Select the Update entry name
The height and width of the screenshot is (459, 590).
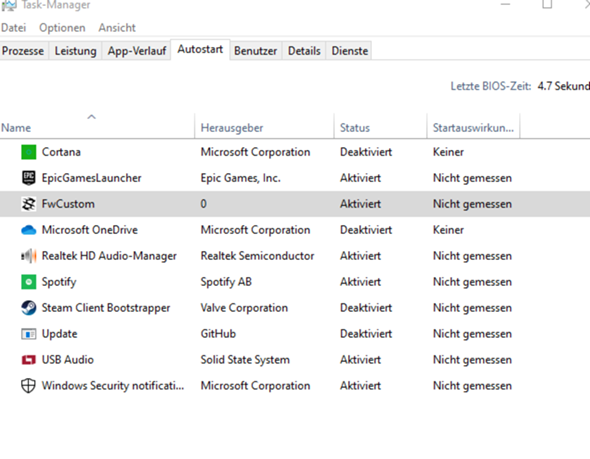pyautogui.click(x=59, y=334)
